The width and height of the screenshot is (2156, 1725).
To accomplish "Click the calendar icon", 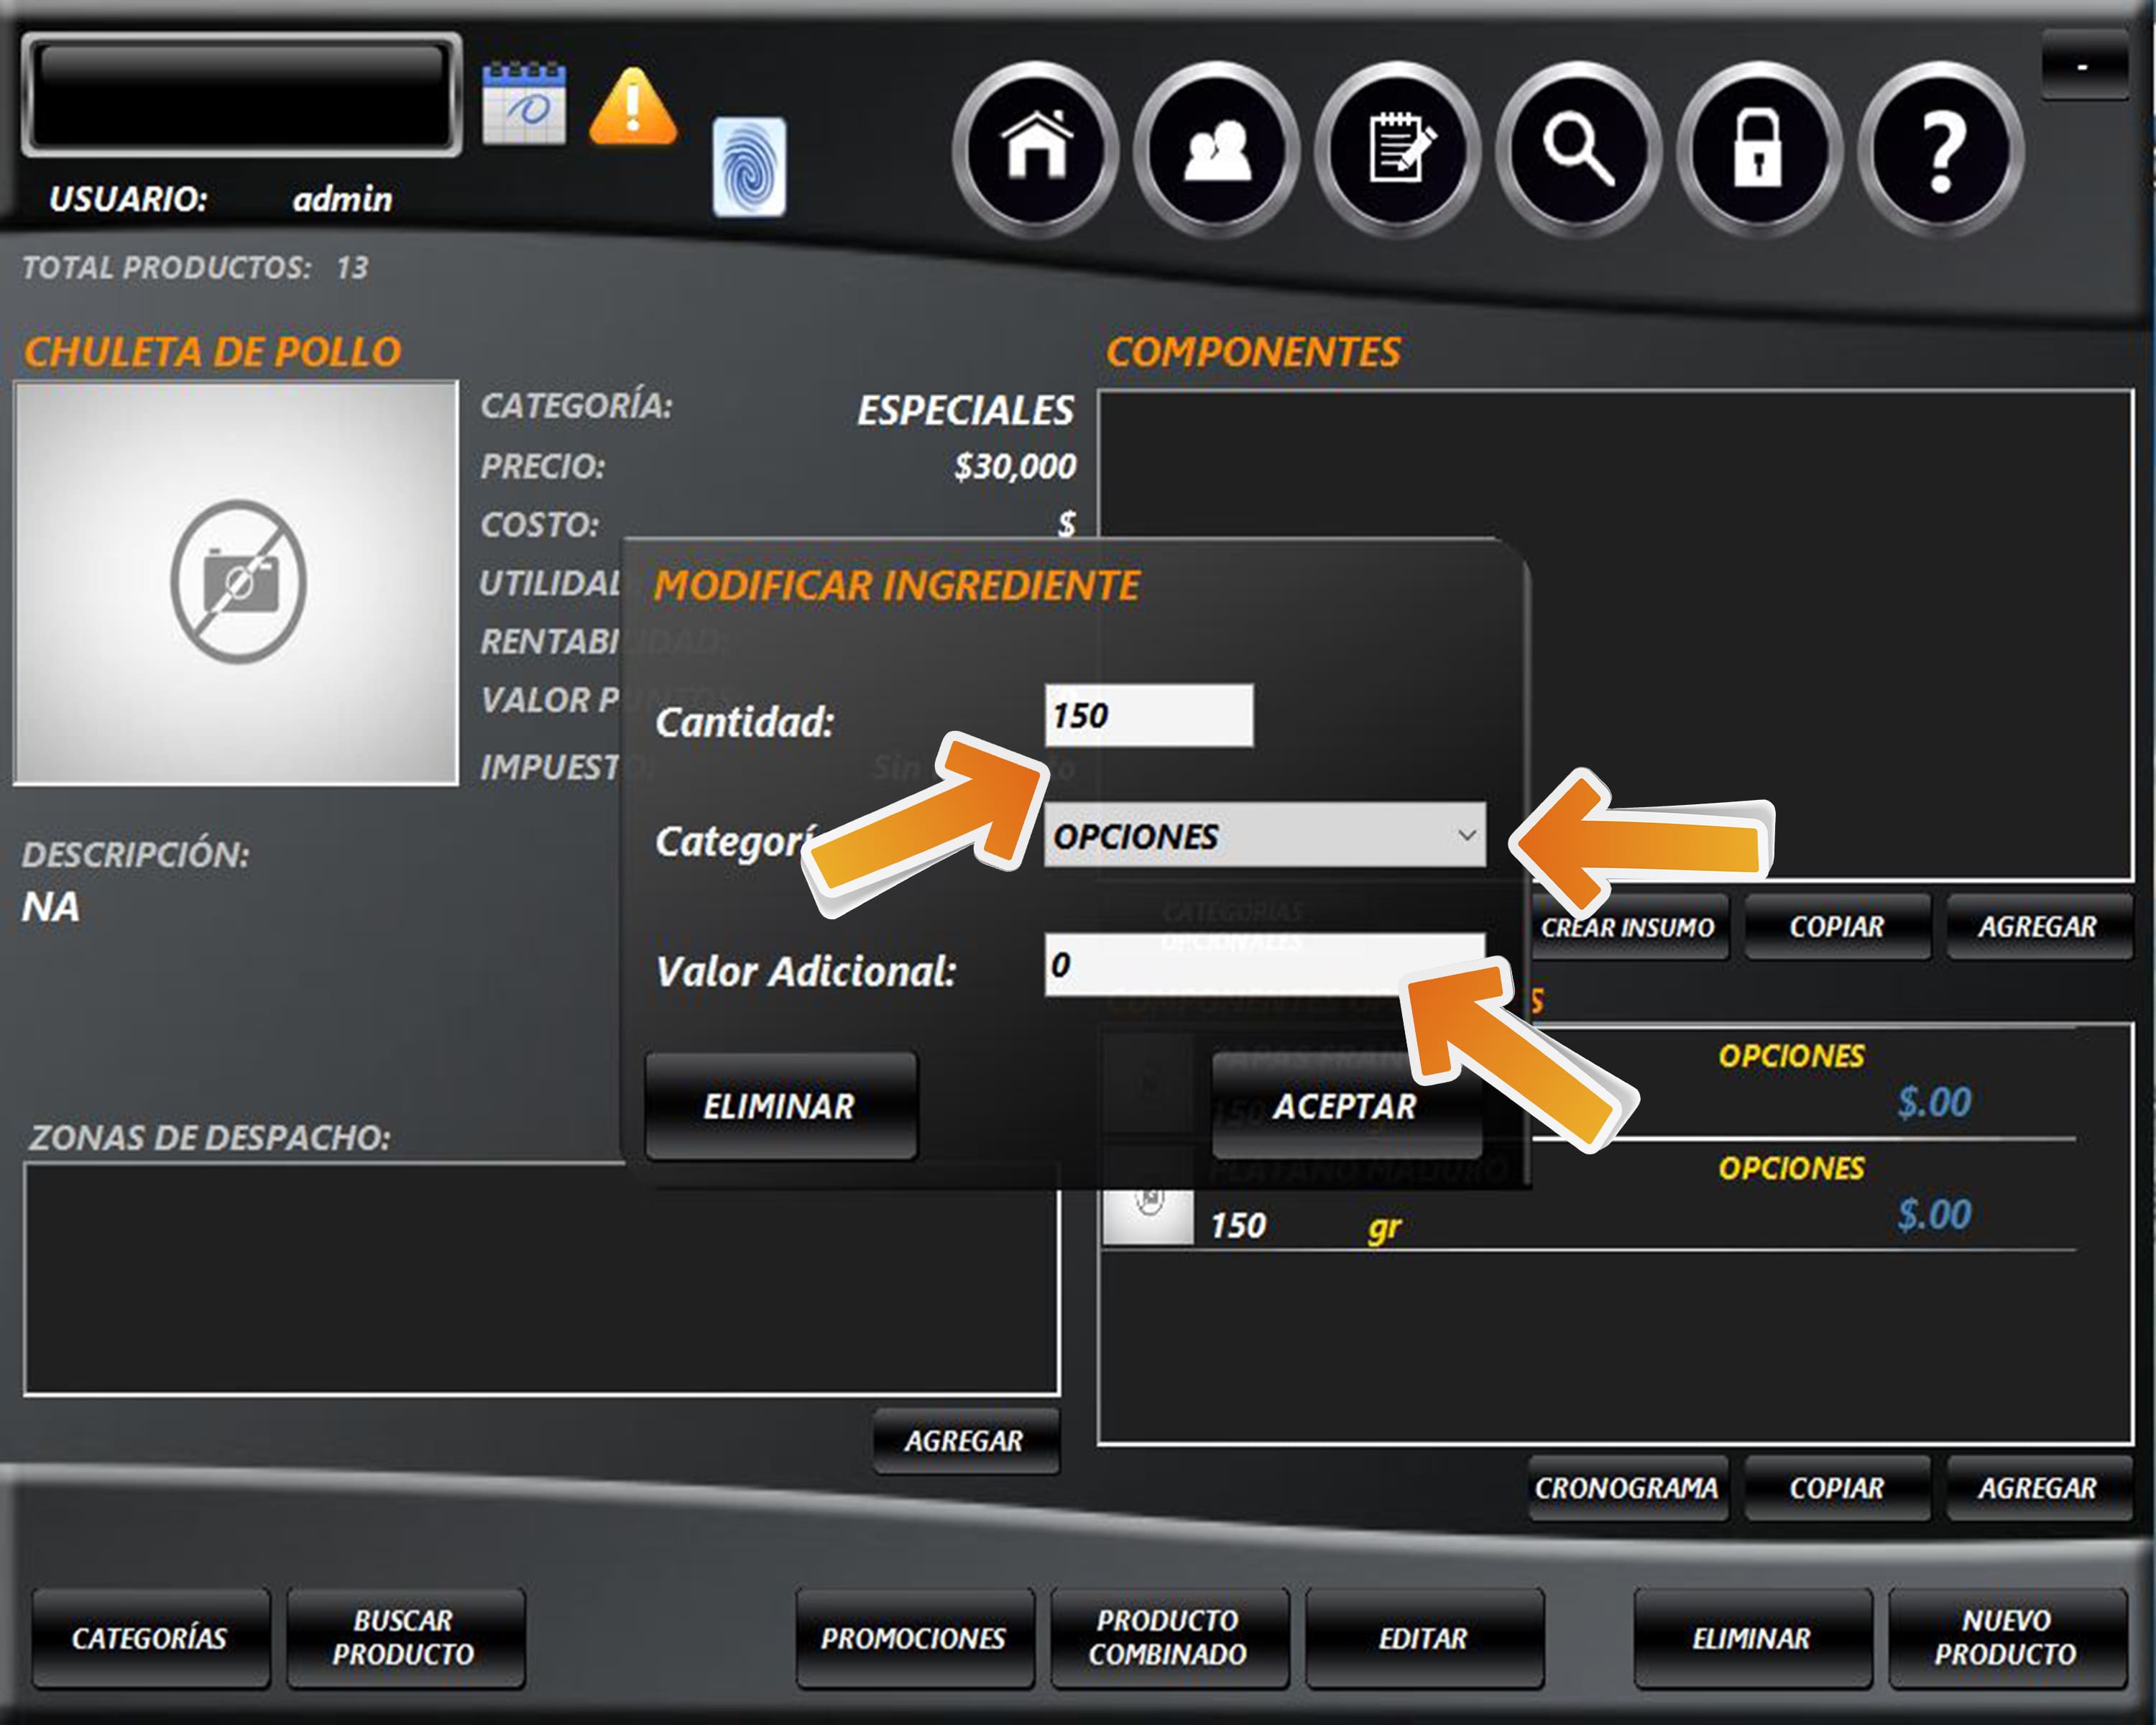I will coord(523,104).
